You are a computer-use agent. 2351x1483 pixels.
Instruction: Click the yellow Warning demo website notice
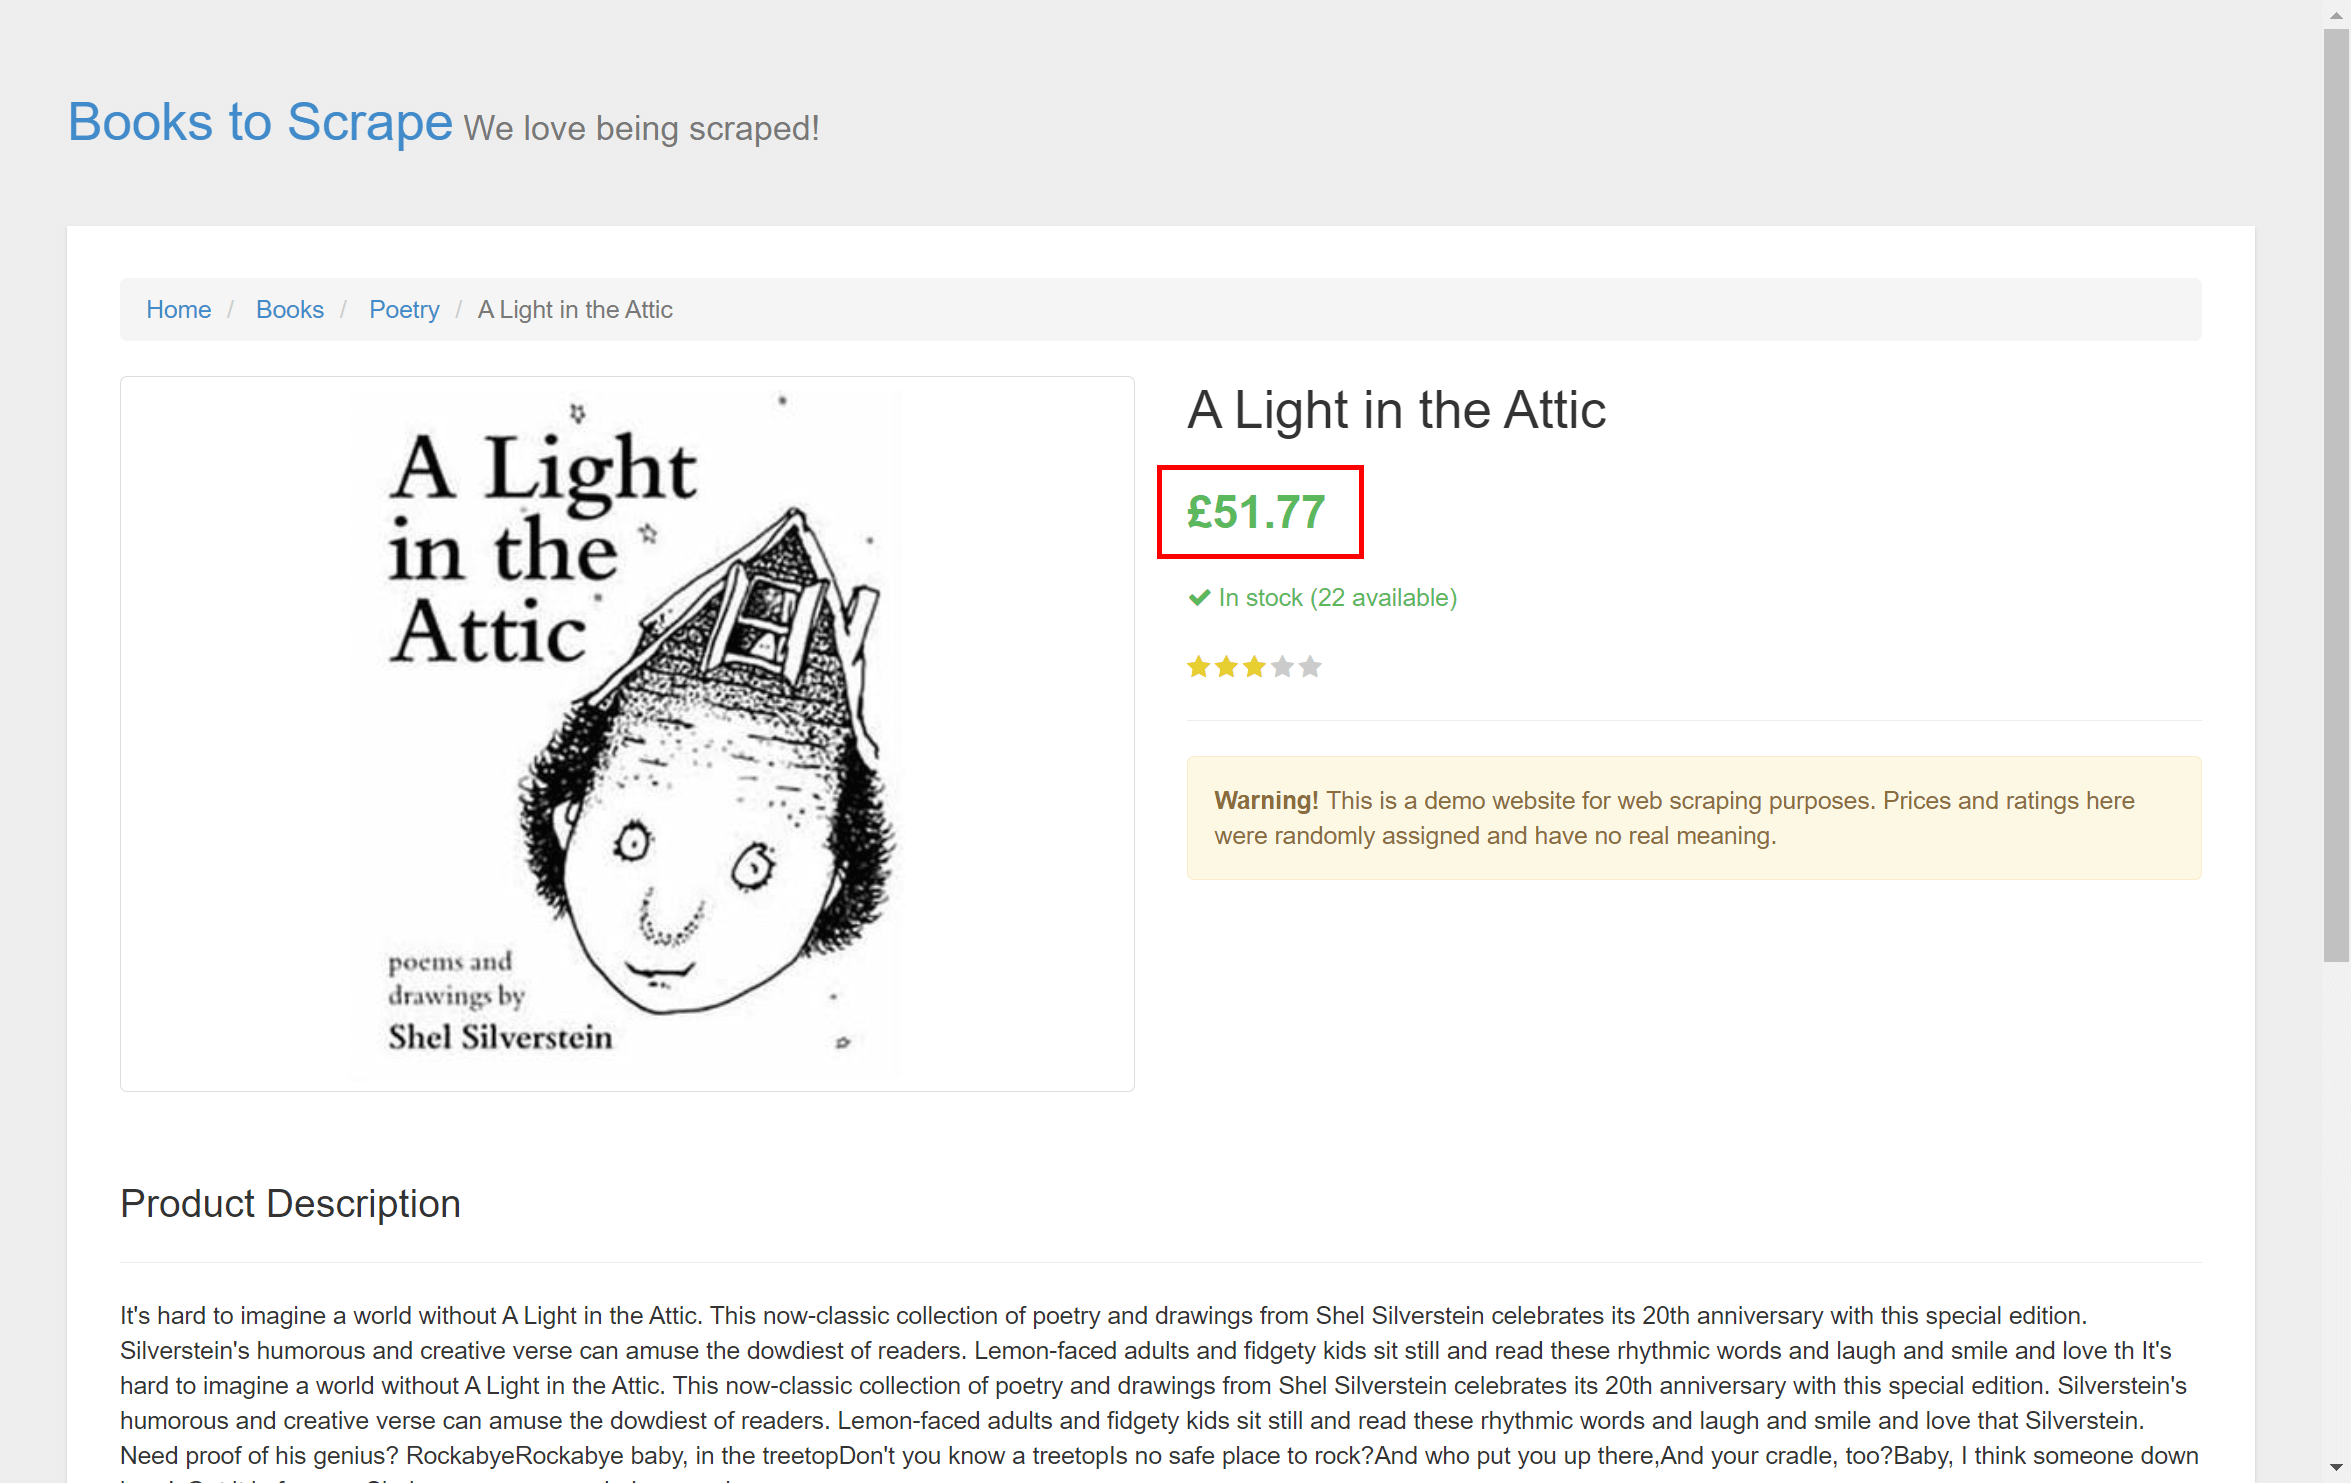(x=1694, y=818)
